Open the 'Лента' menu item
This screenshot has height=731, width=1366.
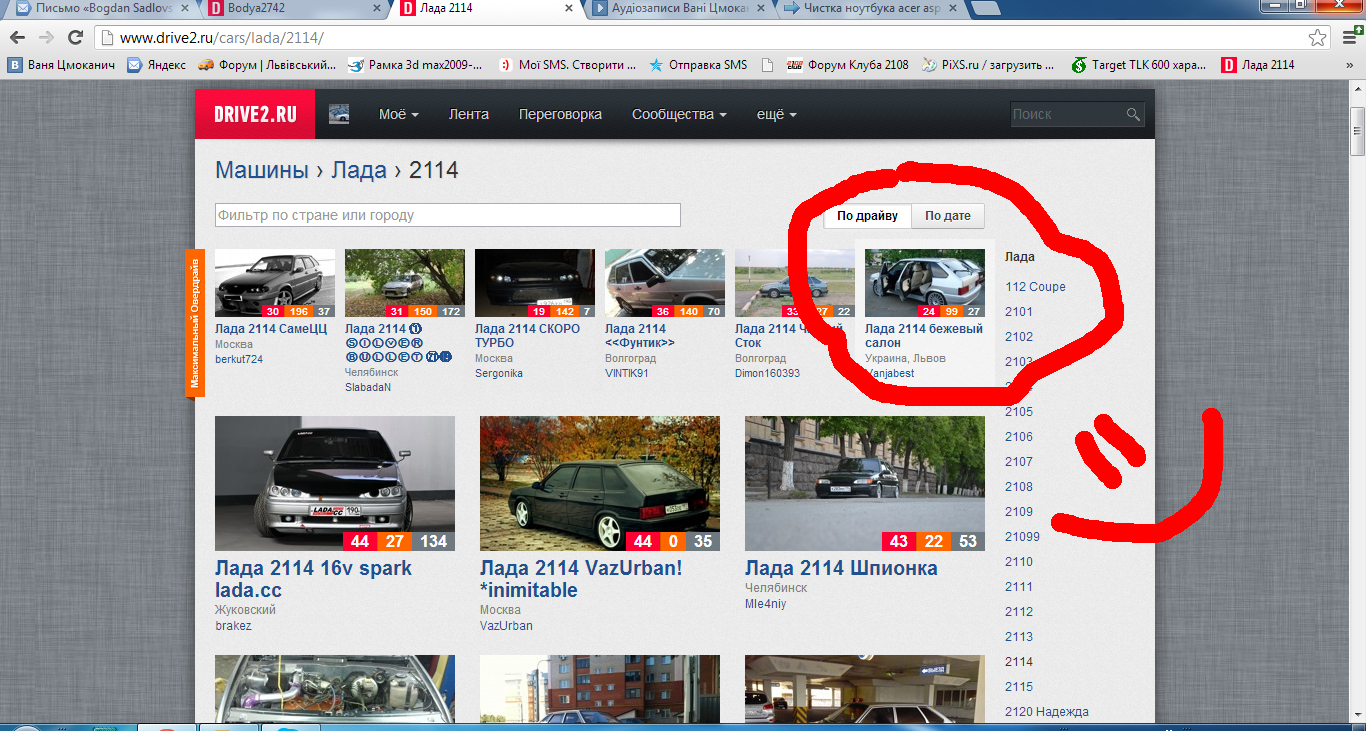point(469,114)
